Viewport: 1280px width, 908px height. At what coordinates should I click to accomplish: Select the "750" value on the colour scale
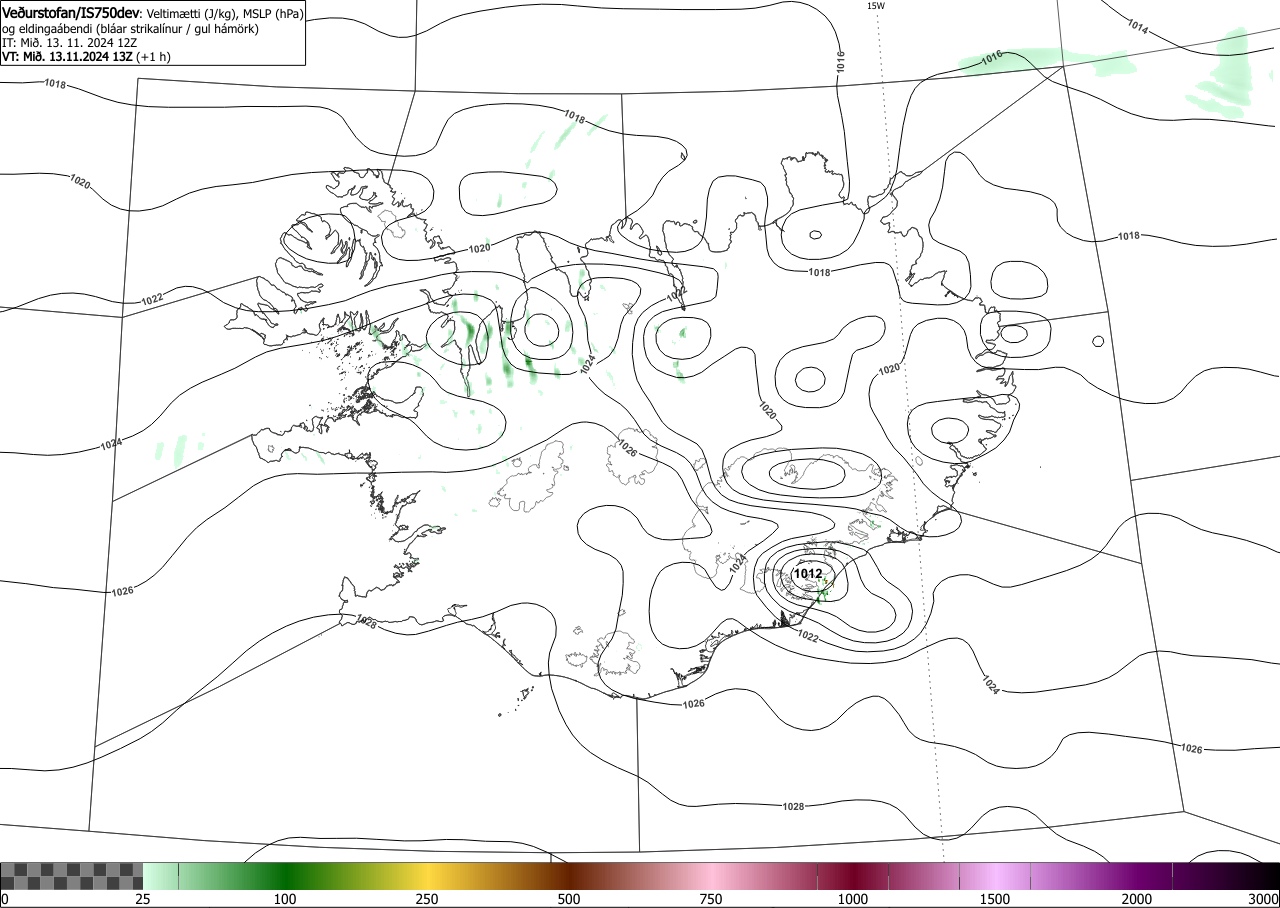[x=711, y=899]
